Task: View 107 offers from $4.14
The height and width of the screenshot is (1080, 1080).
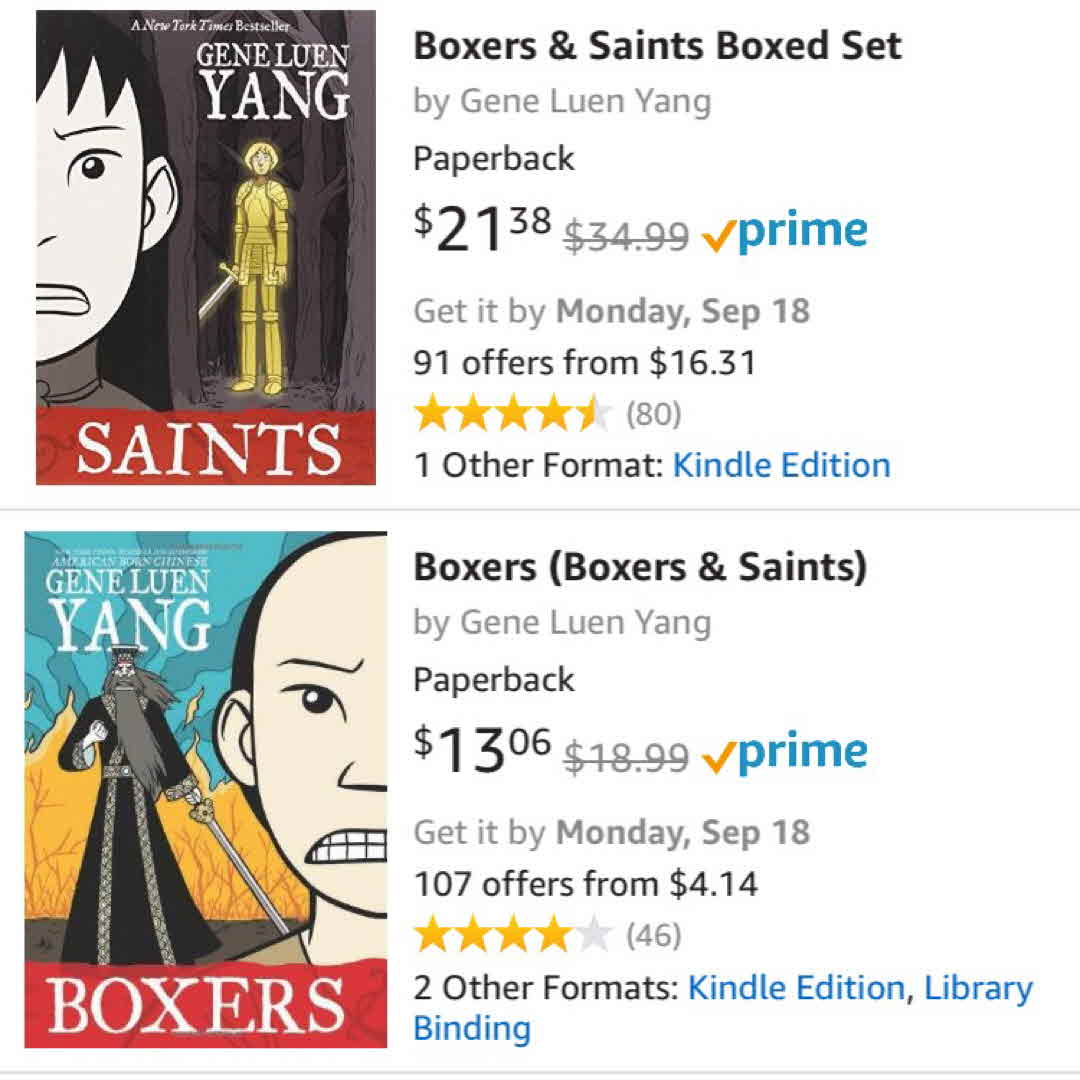Action: pyautogui.click(x=585, y=884)
